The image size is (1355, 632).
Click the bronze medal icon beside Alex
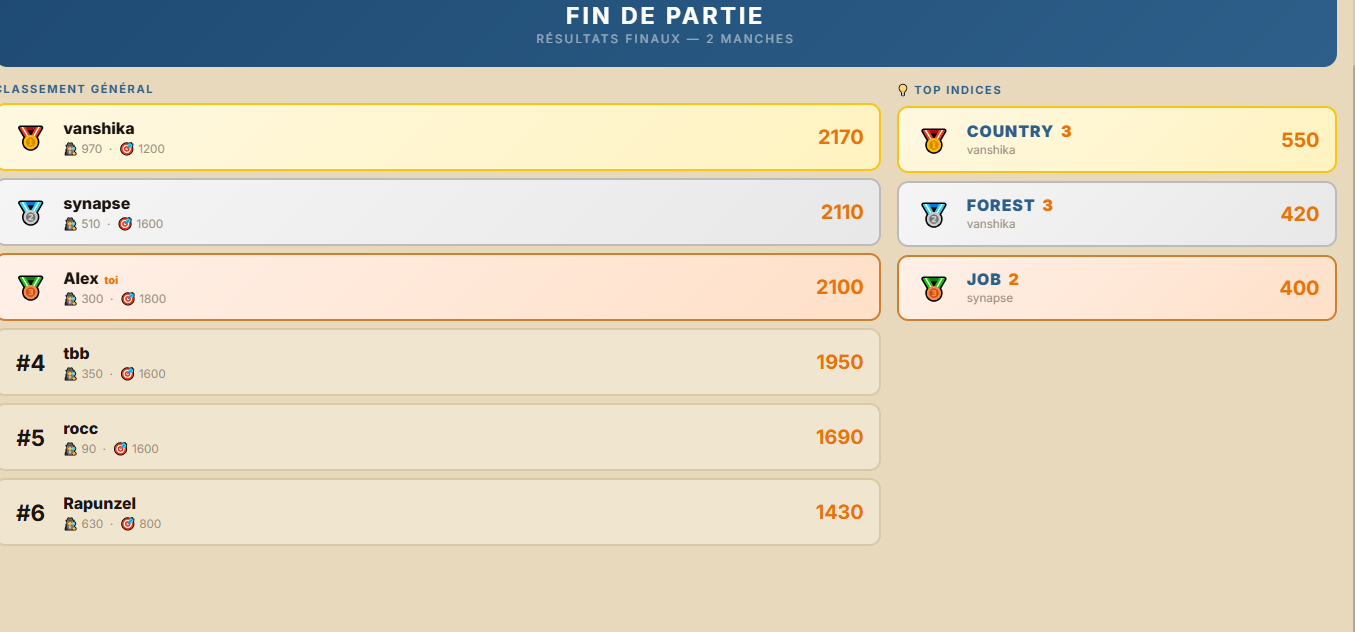click(30, 288)
